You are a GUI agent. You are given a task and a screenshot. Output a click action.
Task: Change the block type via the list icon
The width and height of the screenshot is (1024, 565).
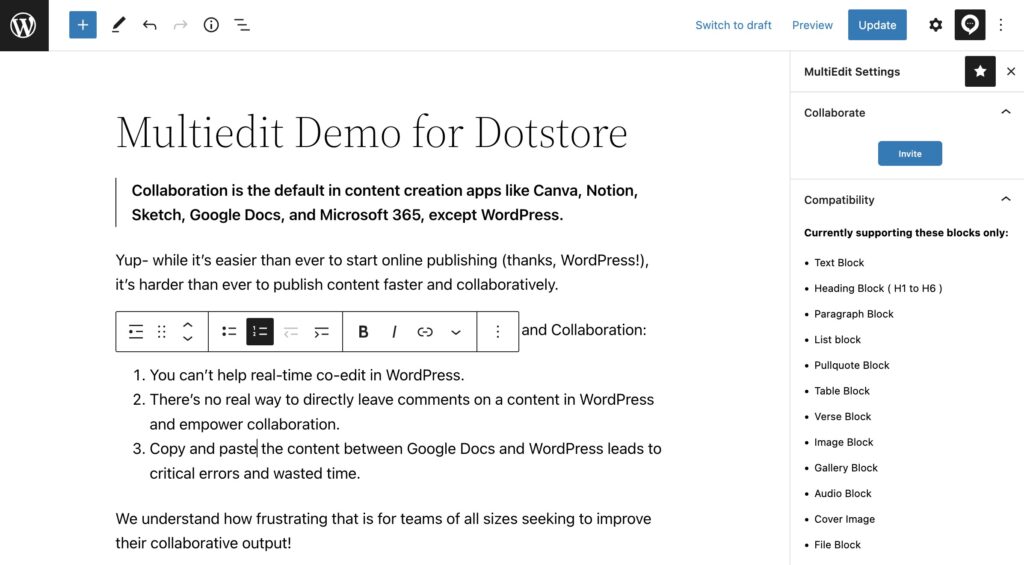pos(136,332)
